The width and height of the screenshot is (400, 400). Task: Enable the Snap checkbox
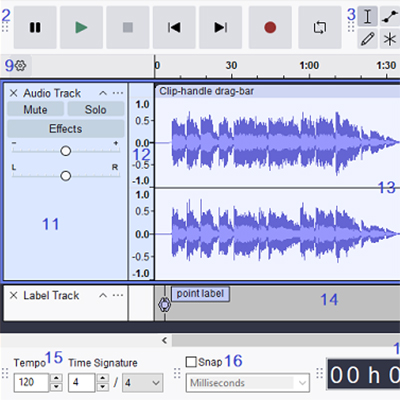tap(191, 362)
